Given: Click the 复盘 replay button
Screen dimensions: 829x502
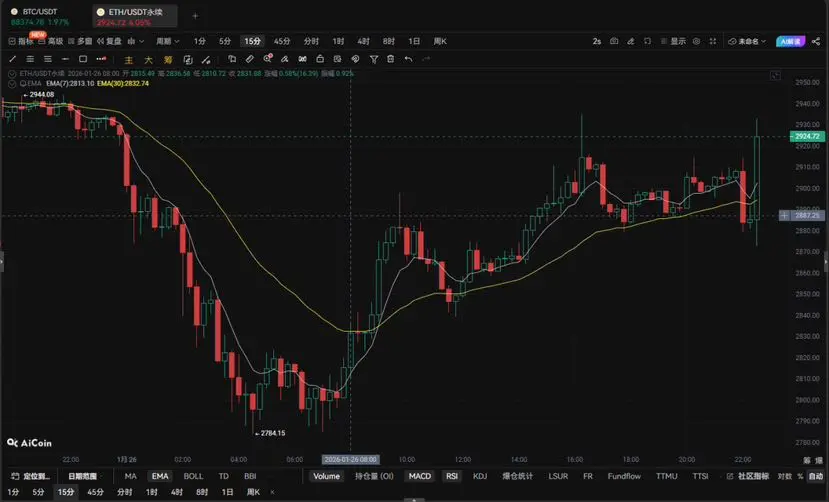Looking at the screenshot, I should click(x=109, y=41).
